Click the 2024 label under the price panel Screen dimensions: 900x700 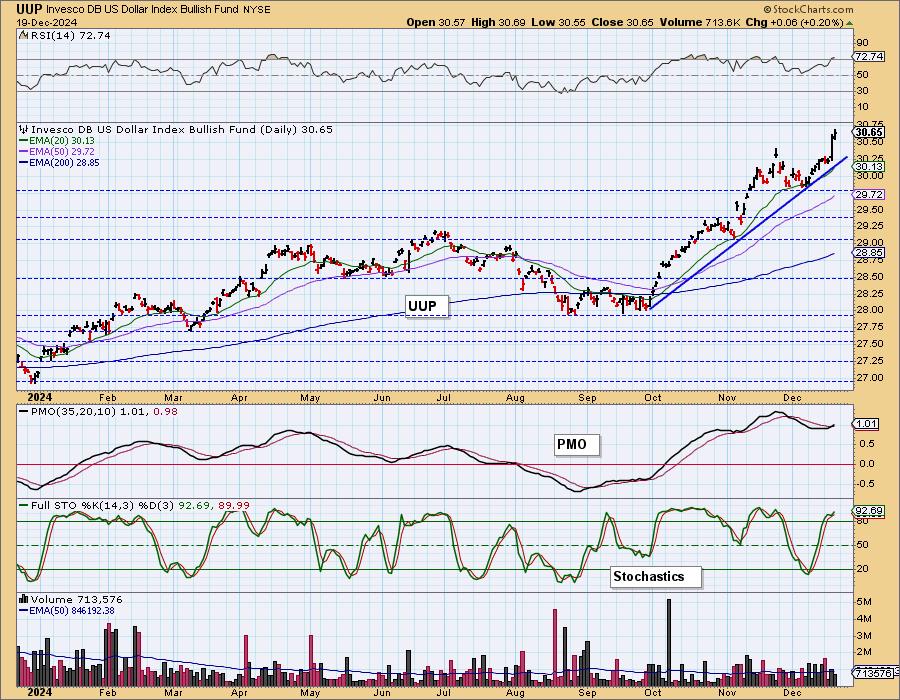tap(40, 398)
